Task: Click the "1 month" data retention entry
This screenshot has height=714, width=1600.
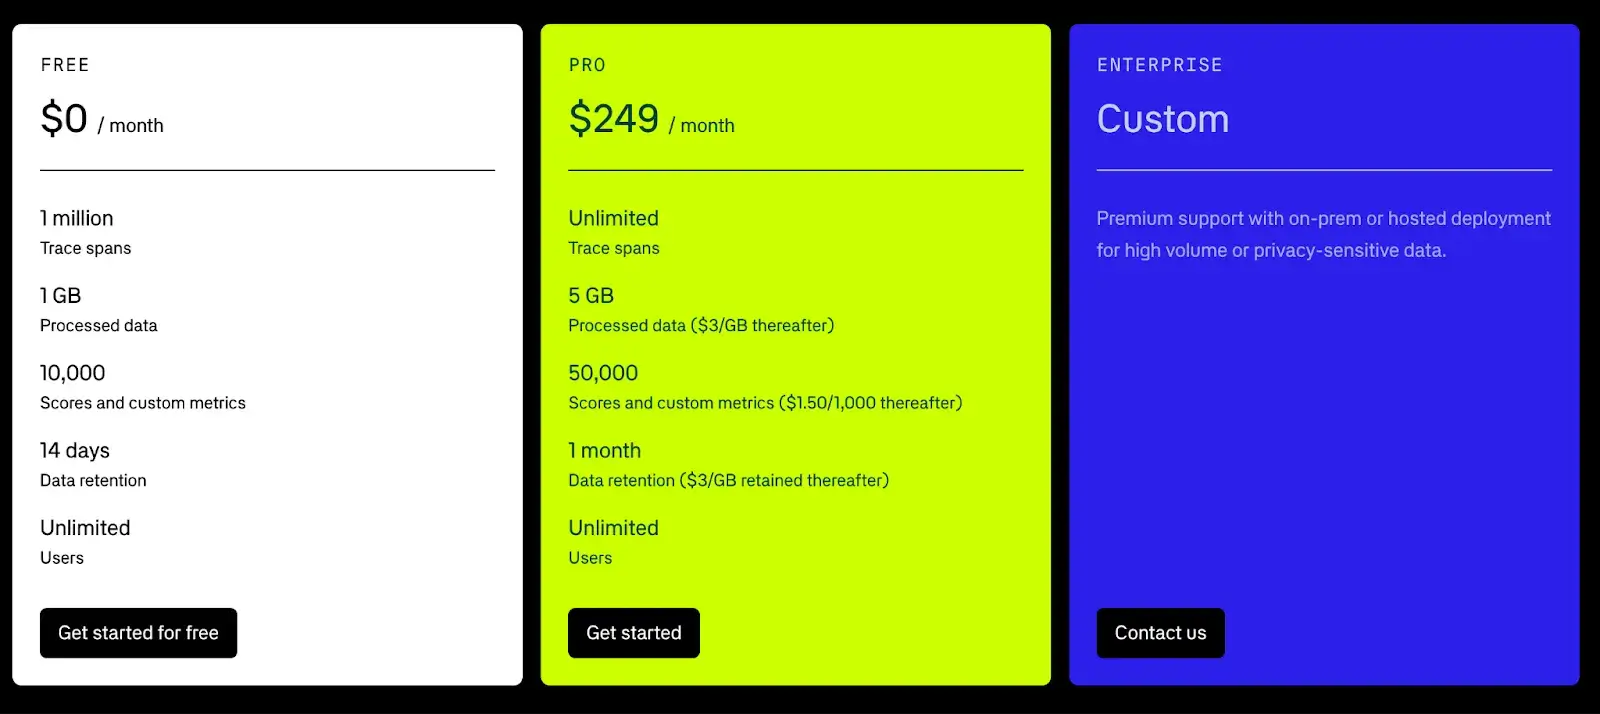Action: point(605,451)
